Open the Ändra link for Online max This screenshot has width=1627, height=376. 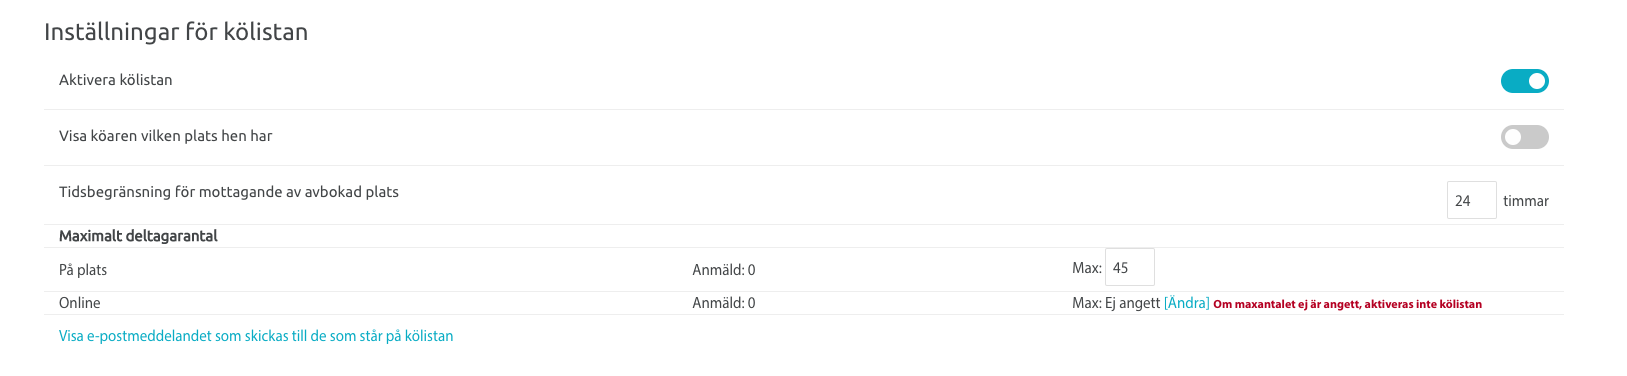click(x=1187, y=303)
